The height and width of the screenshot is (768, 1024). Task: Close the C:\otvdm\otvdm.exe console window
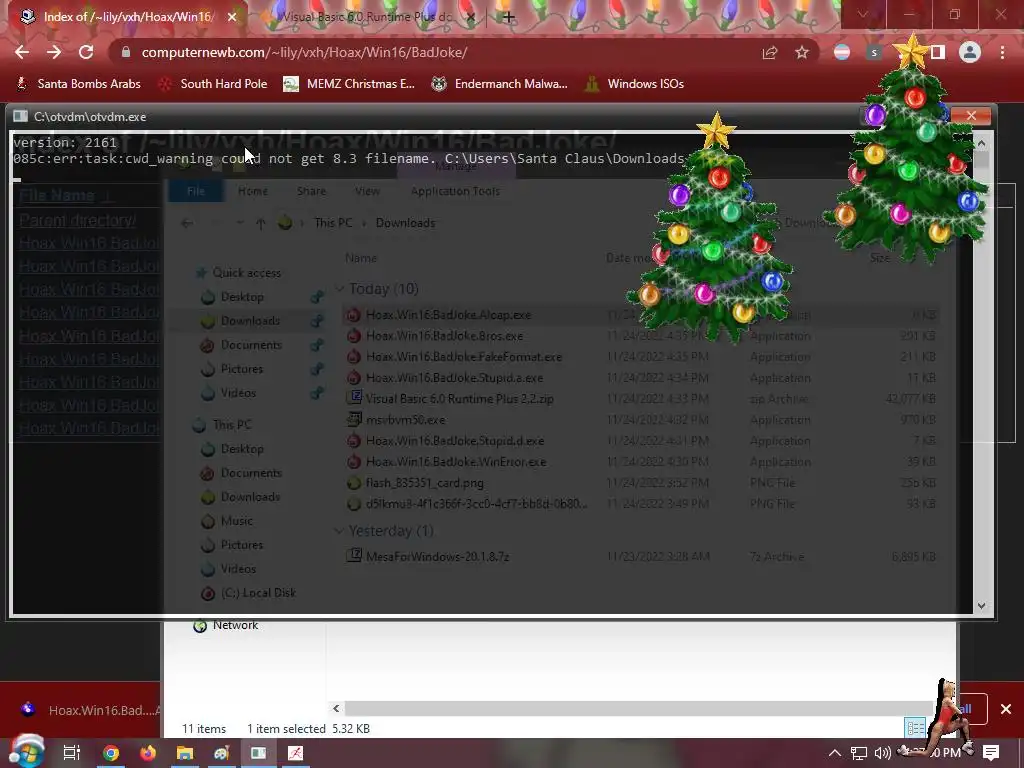click(971, 116)
